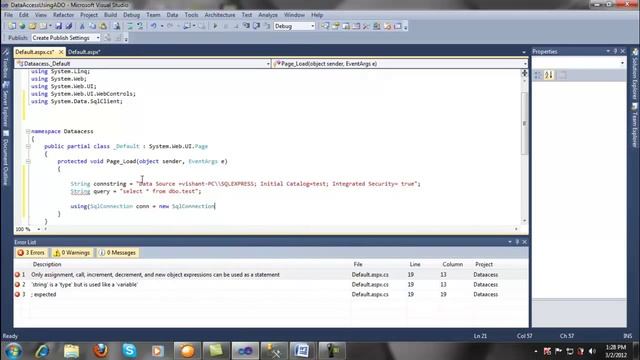Click the Windows Start orb
The width and height of the screenshot is (640, 360).
[13, 351]
